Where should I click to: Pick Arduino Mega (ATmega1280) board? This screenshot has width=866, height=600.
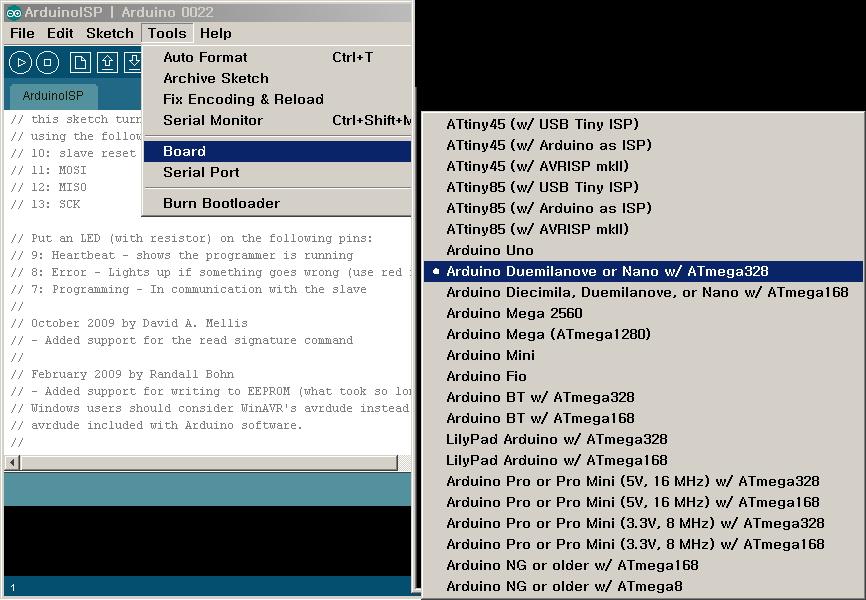[x=643, y=334]
